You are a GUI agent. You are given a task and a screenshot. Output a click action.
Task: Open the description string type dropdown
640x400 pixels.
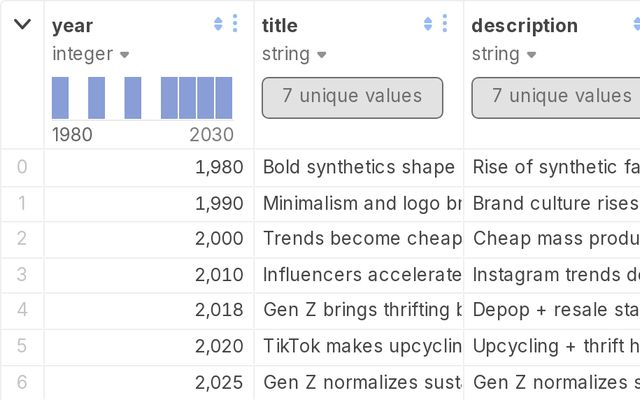(531, 55)
